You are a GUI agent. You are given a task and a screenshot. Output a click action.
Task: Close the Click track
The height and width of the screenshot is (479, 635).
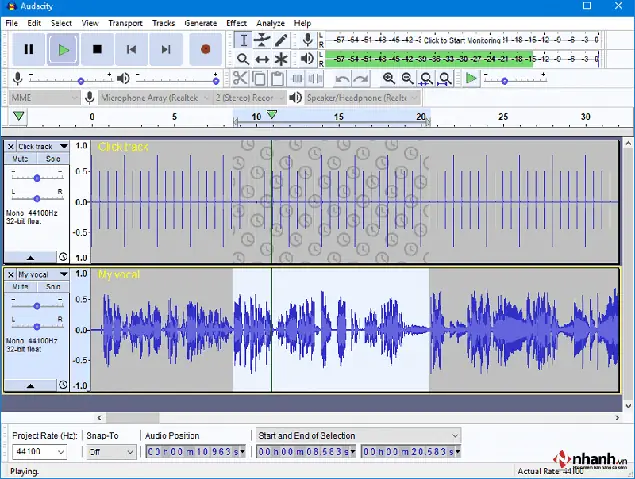[x=11, y=147]
